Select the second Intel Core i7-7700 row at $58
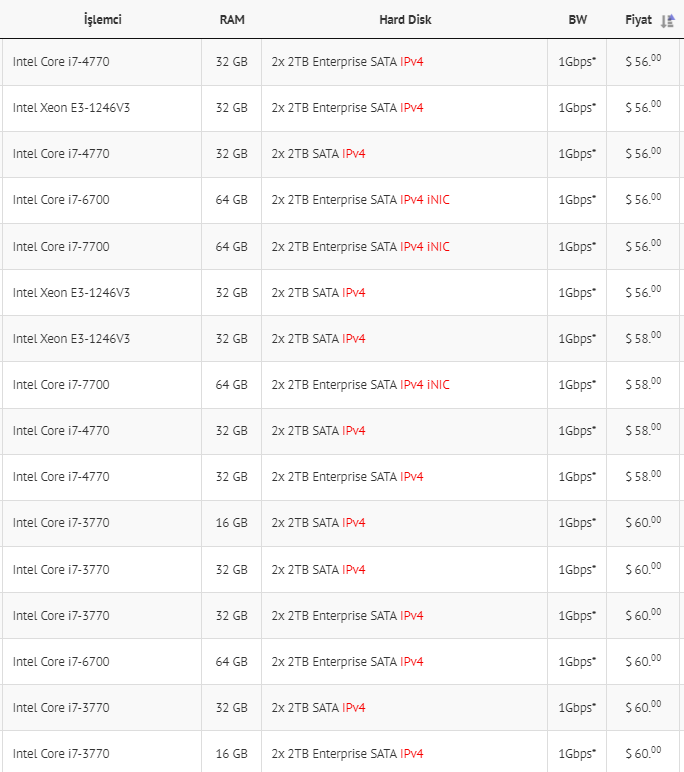Image resolution: width=684 pixels, height=772 pixels. pos(342,385)
